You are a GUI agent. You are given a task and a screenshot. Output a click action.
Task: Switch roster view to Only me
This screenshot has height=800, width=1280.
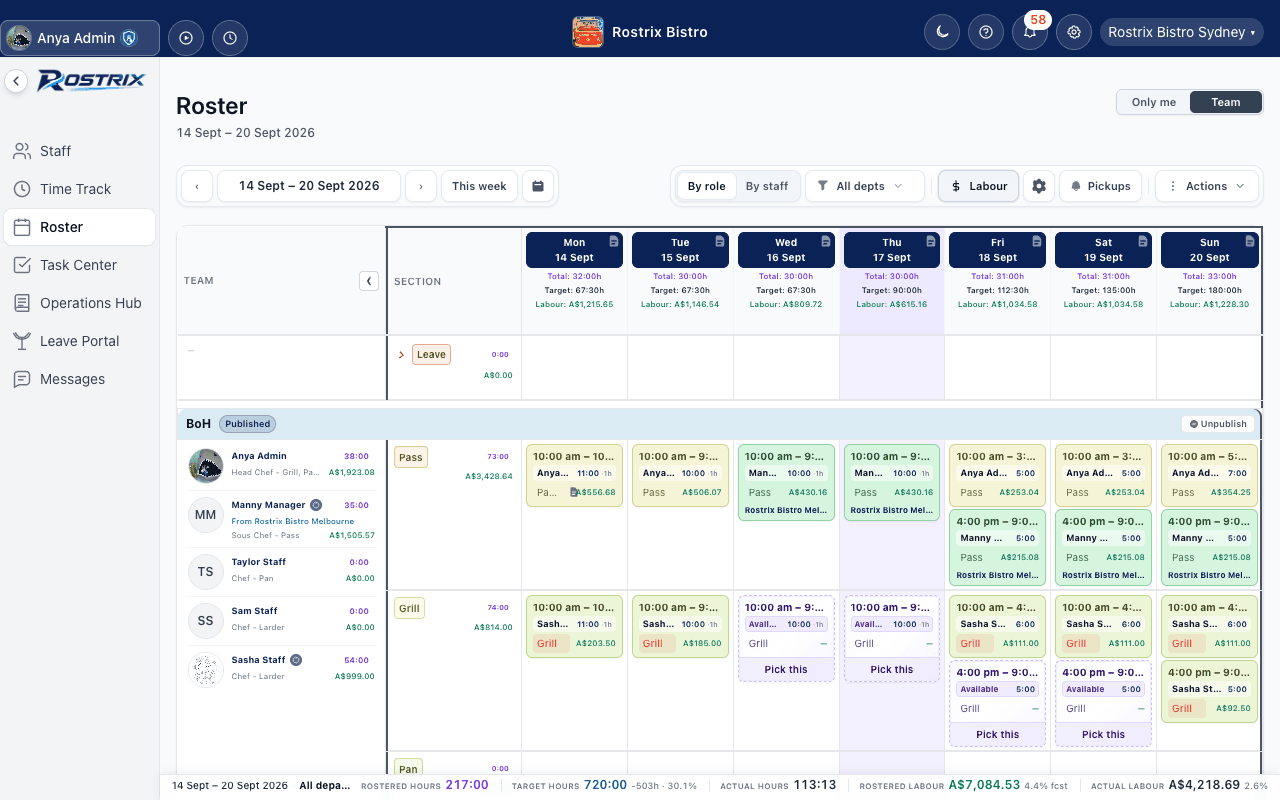click(1154, 102)
